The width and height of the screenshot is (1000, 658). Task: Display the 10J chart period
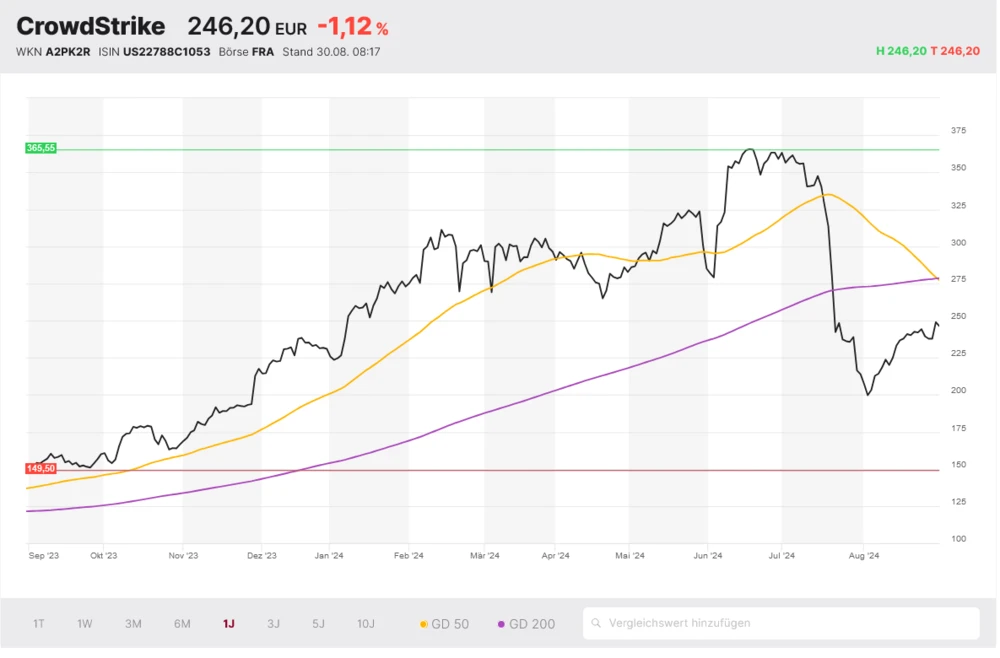point(366,624)
